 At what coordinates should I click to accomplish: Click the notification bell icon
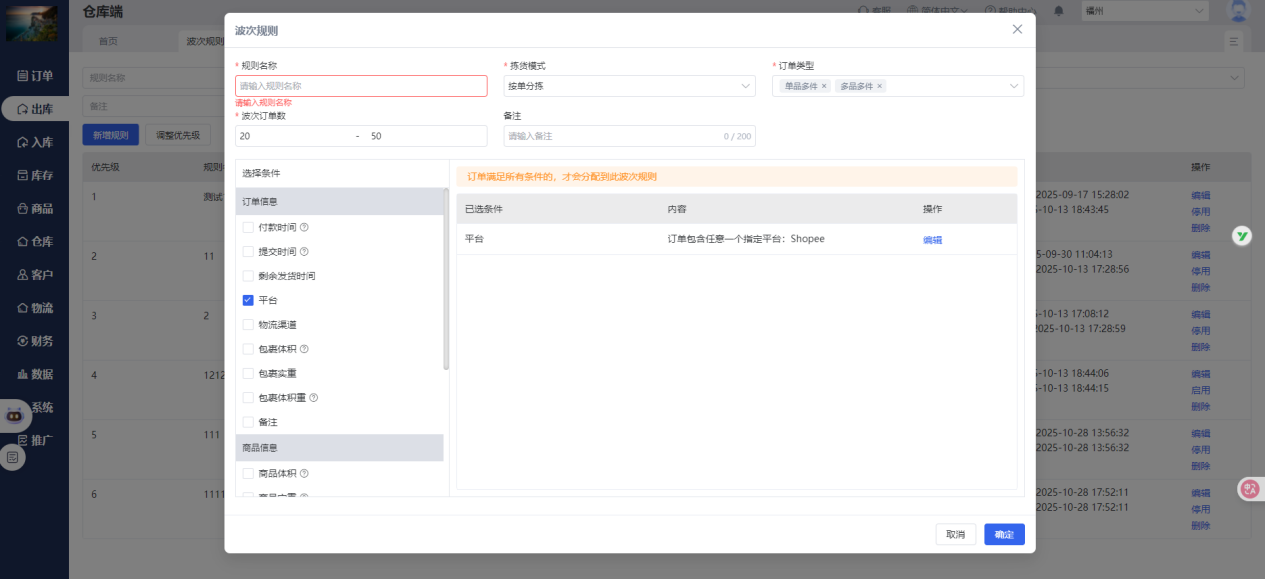[1059, 11]
